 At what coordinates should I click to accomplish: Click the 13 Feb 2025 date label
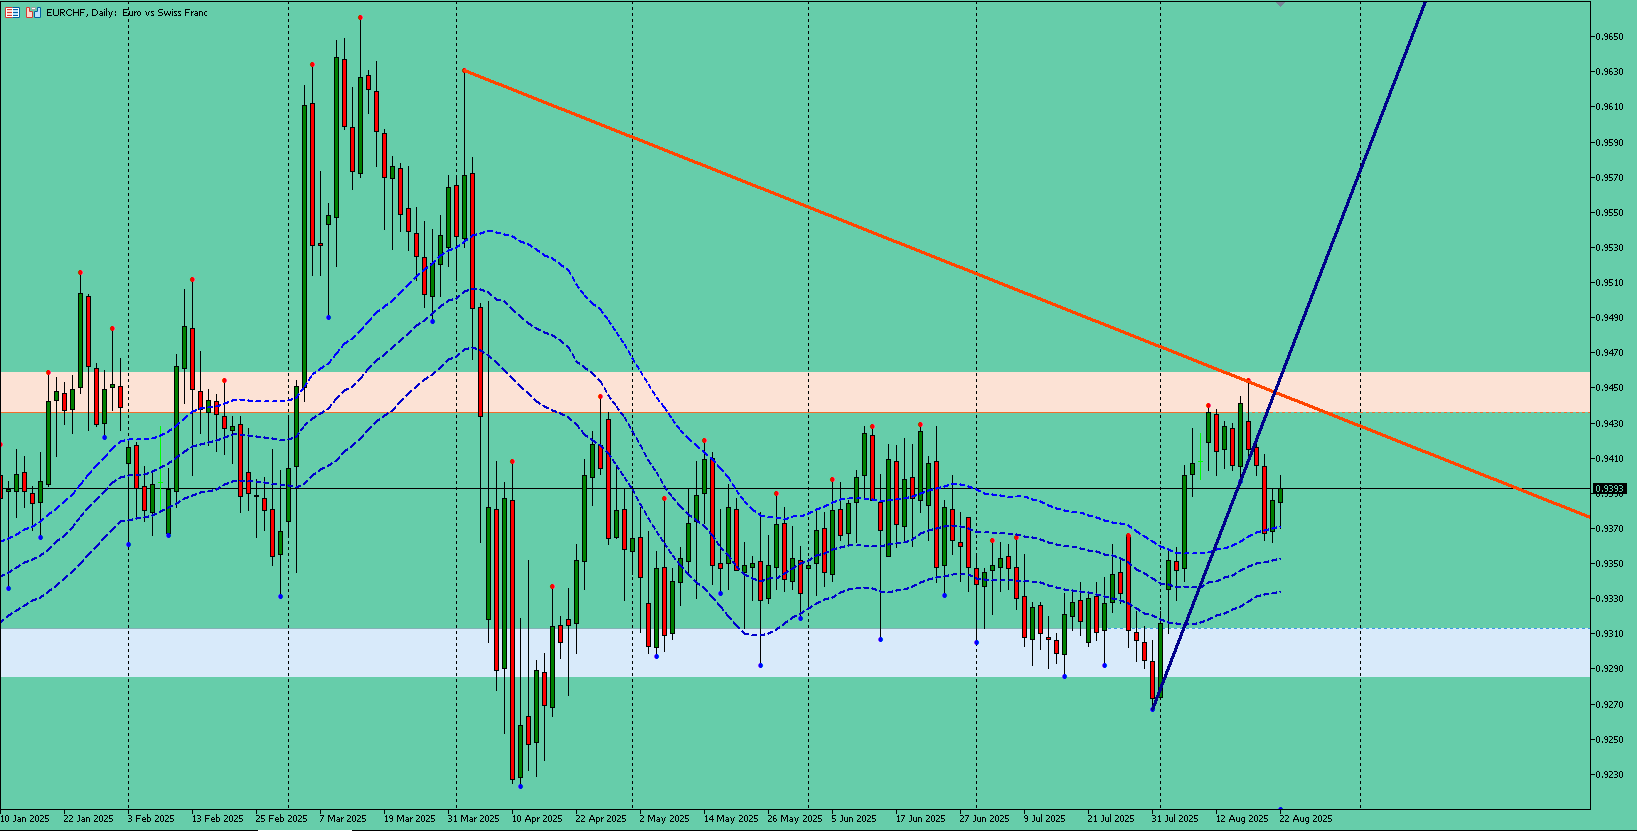(x=217, y=819)
